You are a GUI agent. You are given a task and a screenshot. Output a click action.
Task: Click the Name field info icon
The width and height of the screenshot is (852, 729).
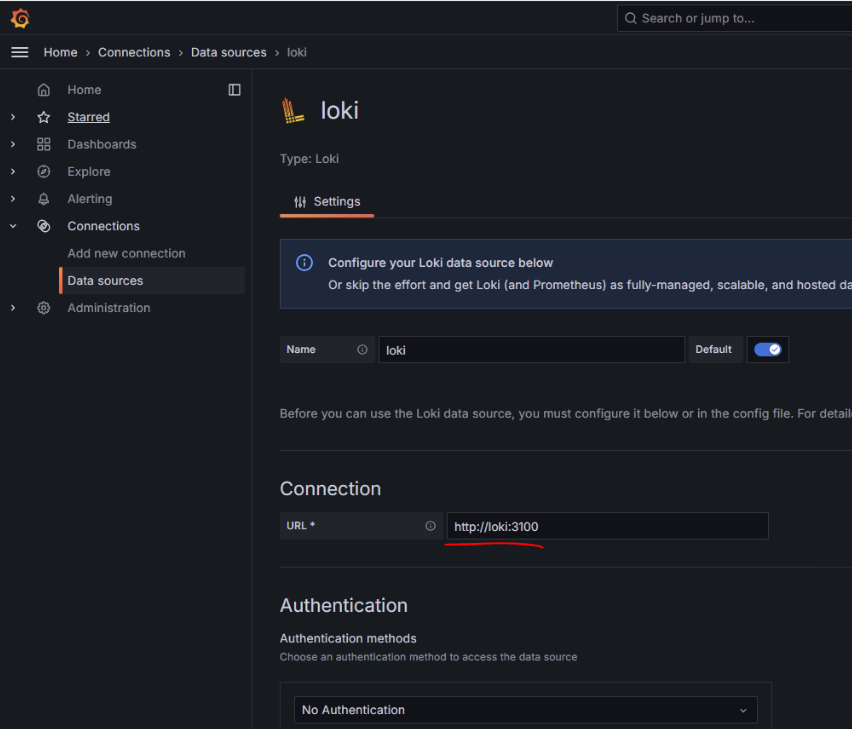[362, 350]
